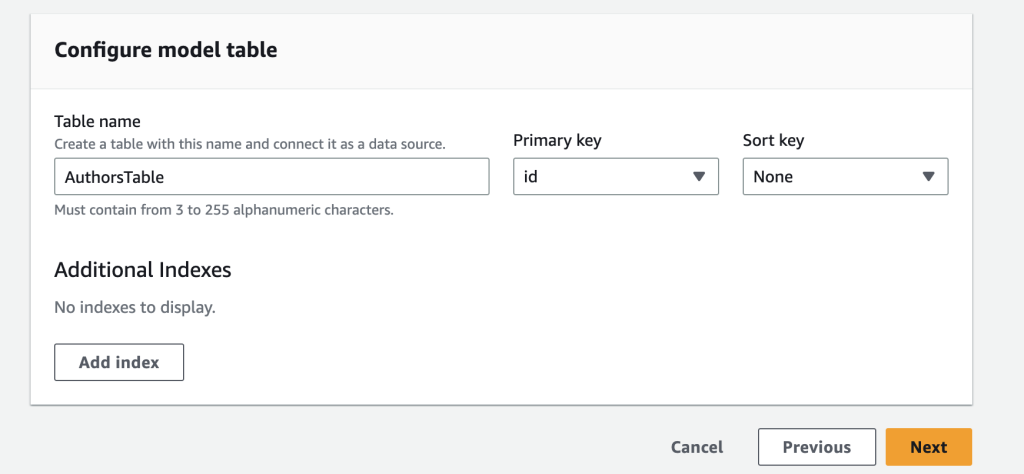Screen dimensions: 1024x474
Task: Go back with the Previous button
Action: (816, 447)
